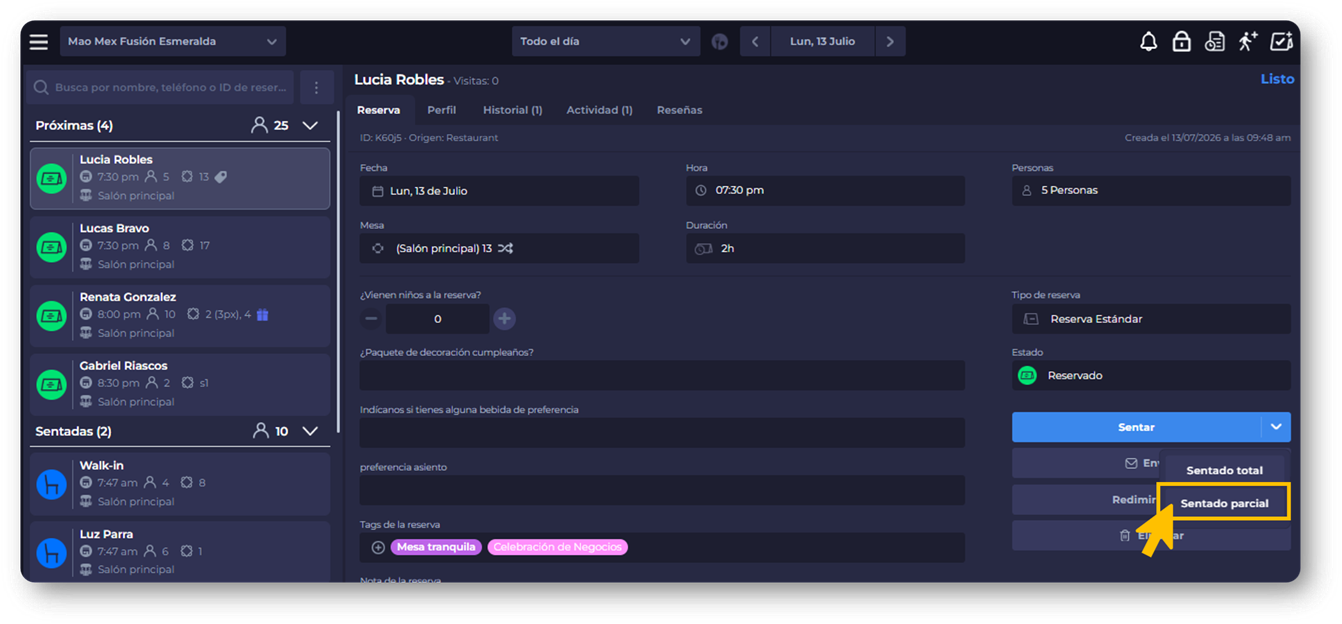Open Fecha picker Lun, 13 de Julio
Screen dimensions: 1342x624
point(499,191)
